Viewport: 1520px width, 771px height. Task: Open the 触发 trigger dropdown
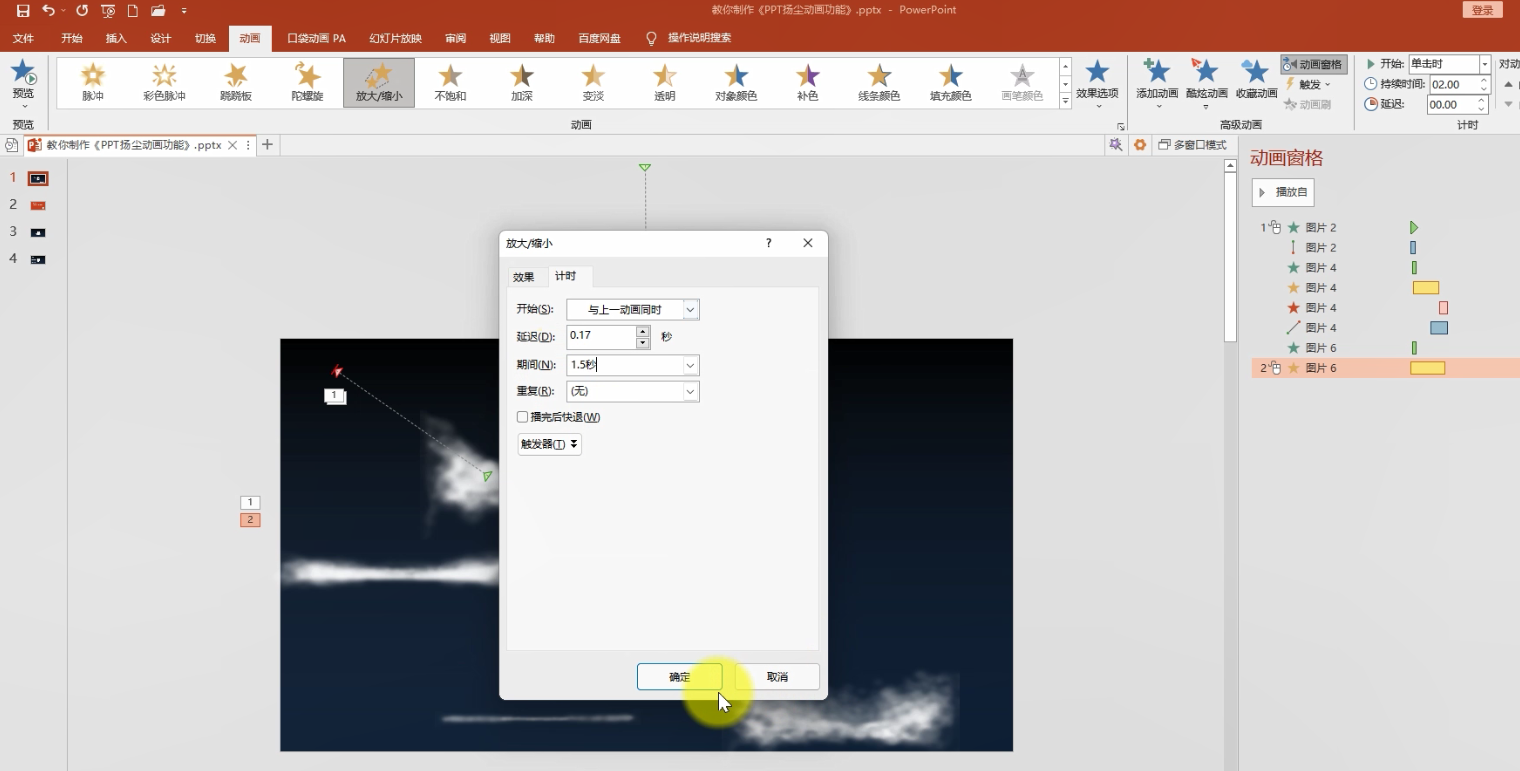coord(1309,84)
